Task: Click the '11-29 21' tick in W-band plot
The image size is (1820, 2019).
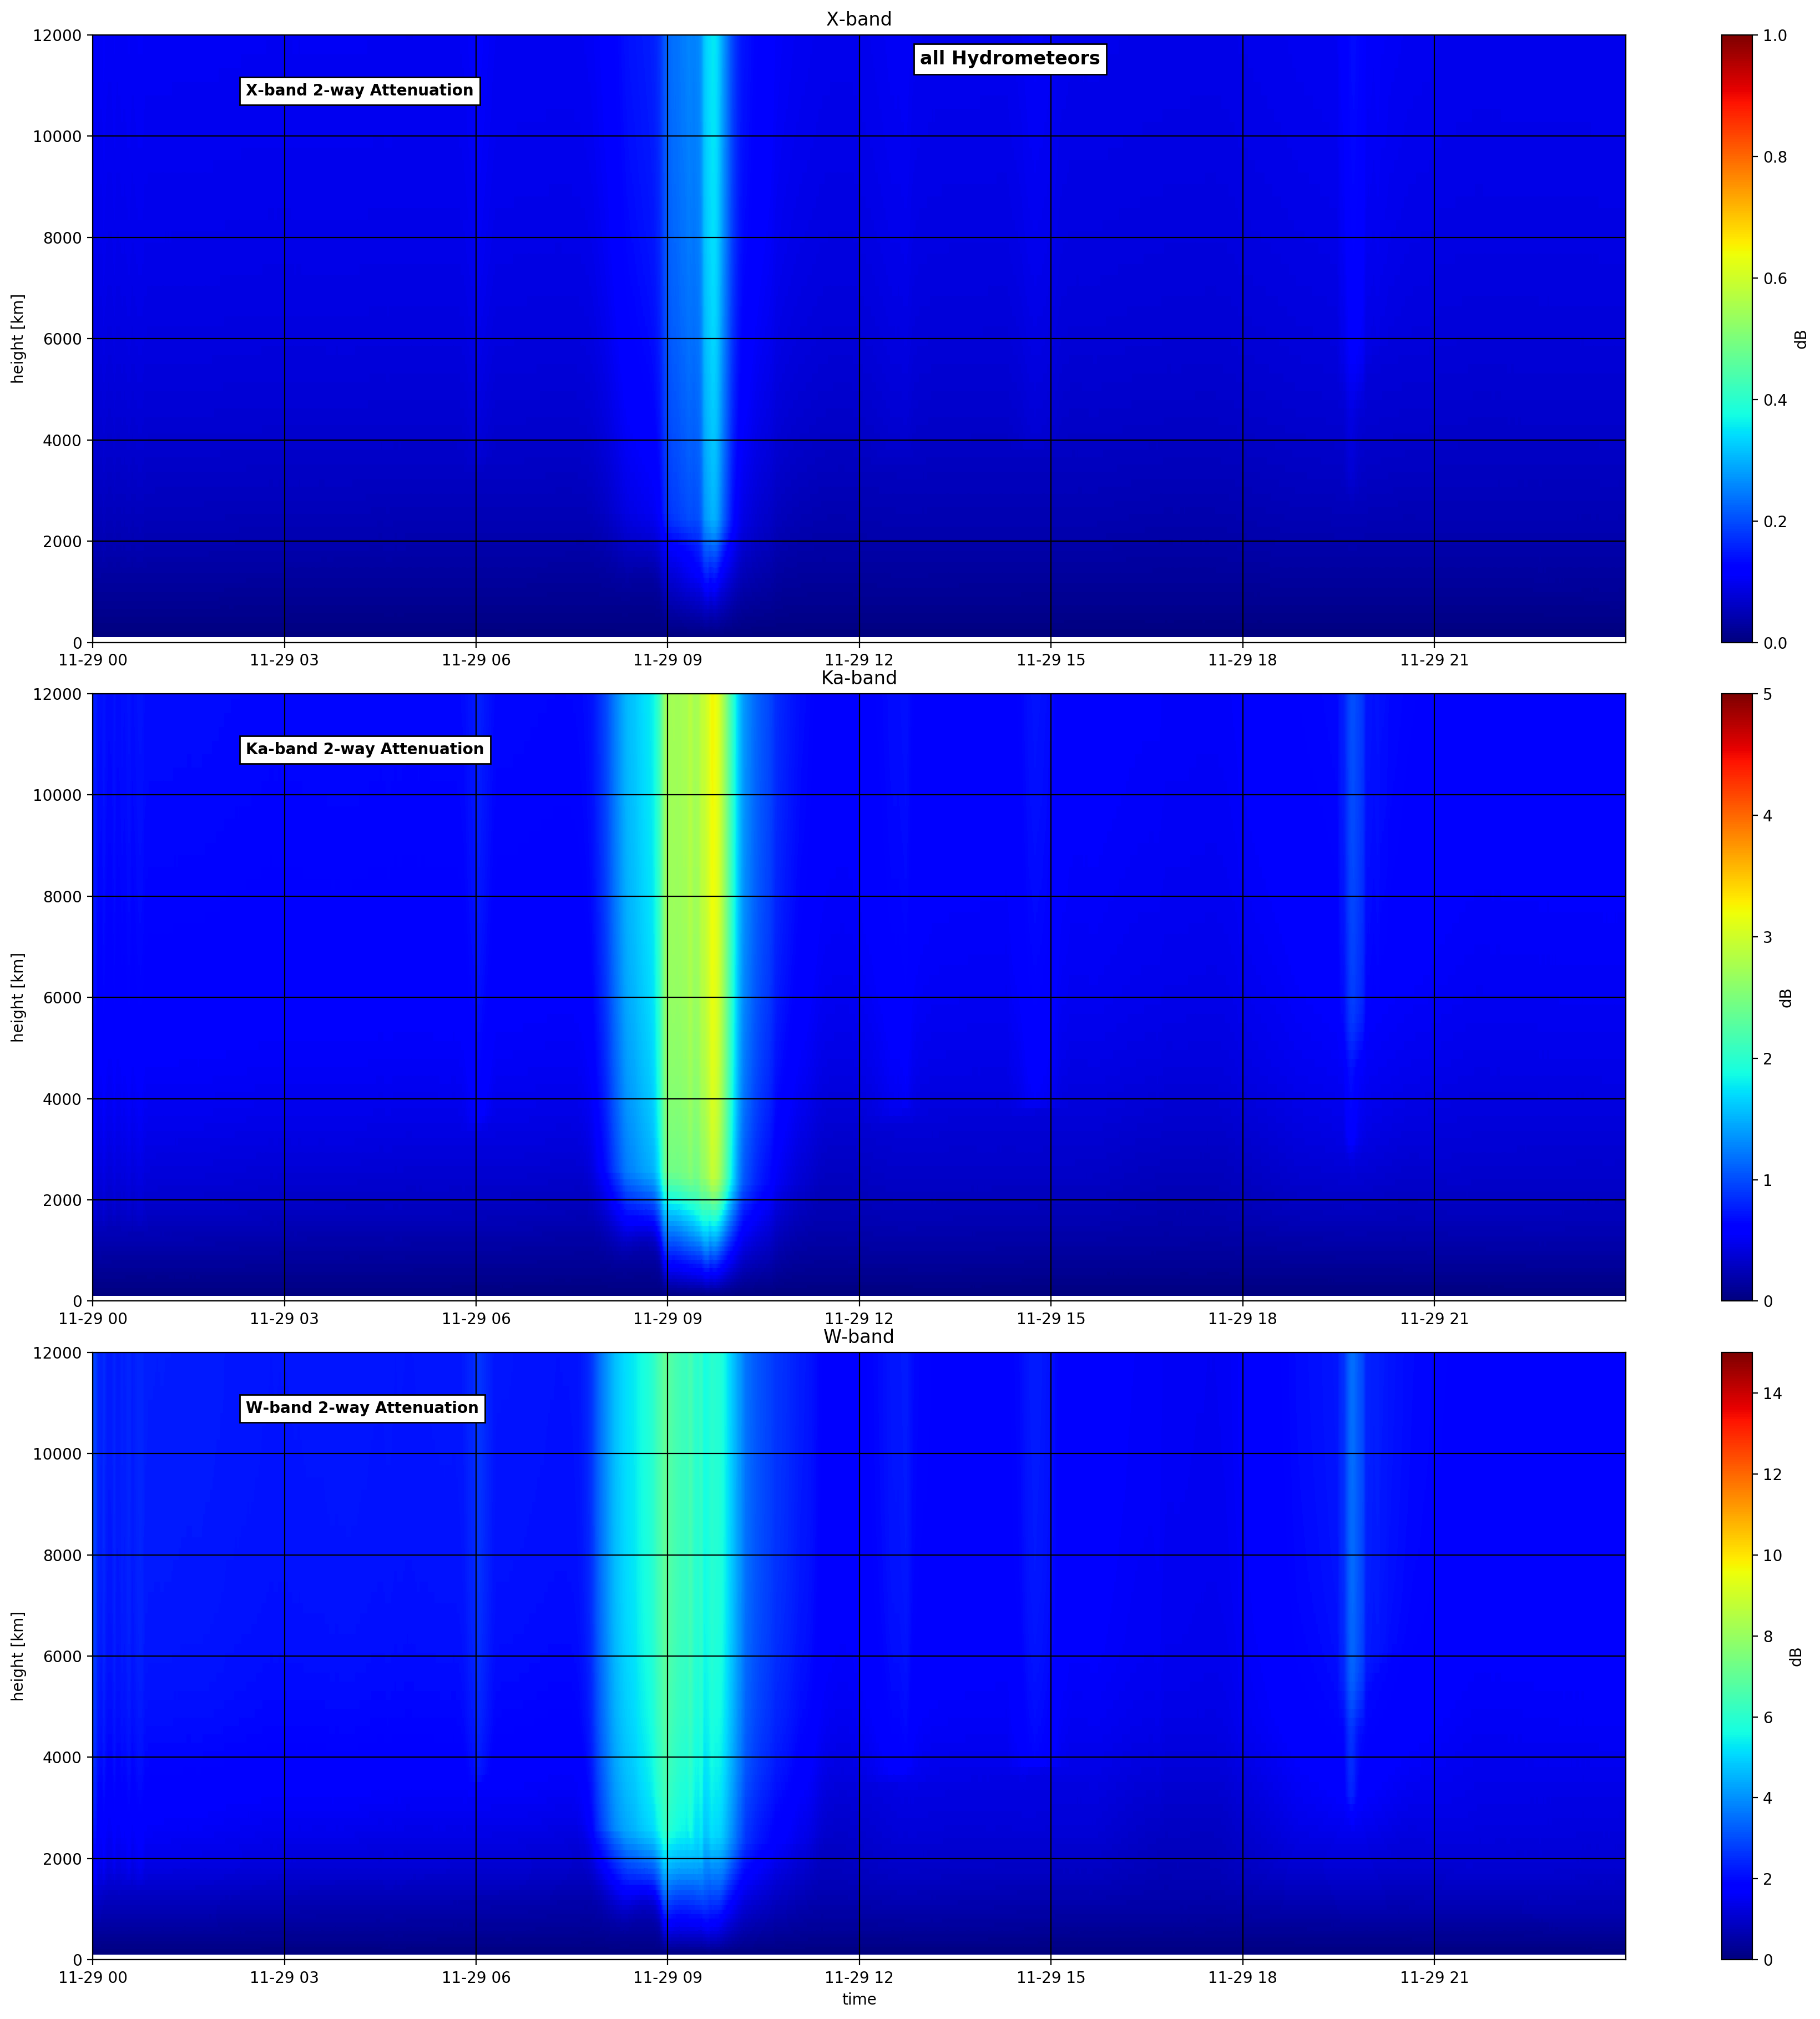Action: click(x=1434, y=1977)
